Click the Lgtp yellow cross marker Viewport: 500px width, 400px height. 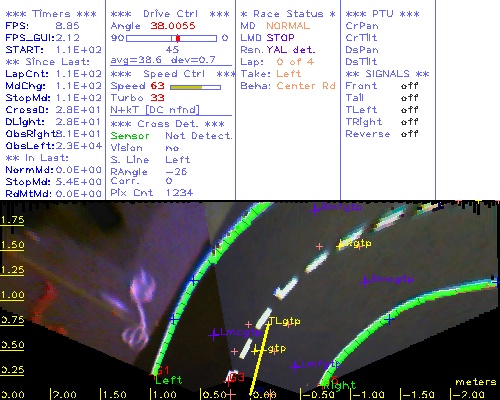(x=256, y=351)
